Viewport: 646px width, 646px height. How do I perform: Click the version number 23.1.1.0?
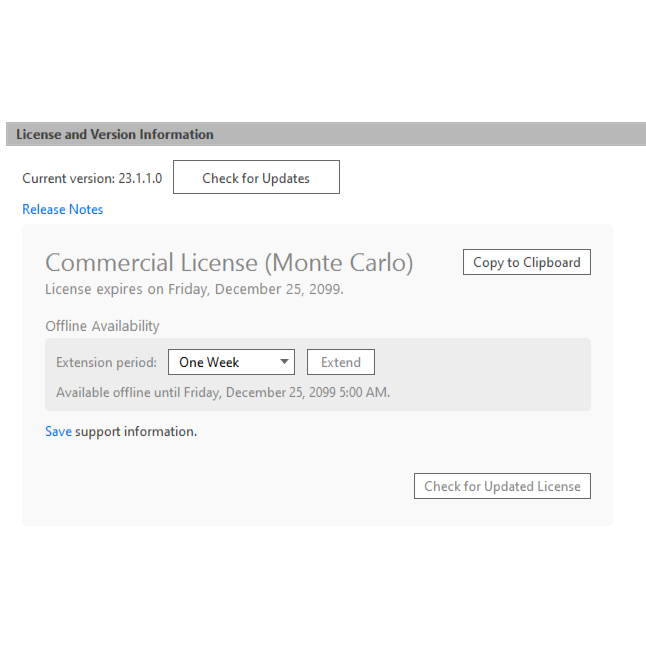point(140,179)
